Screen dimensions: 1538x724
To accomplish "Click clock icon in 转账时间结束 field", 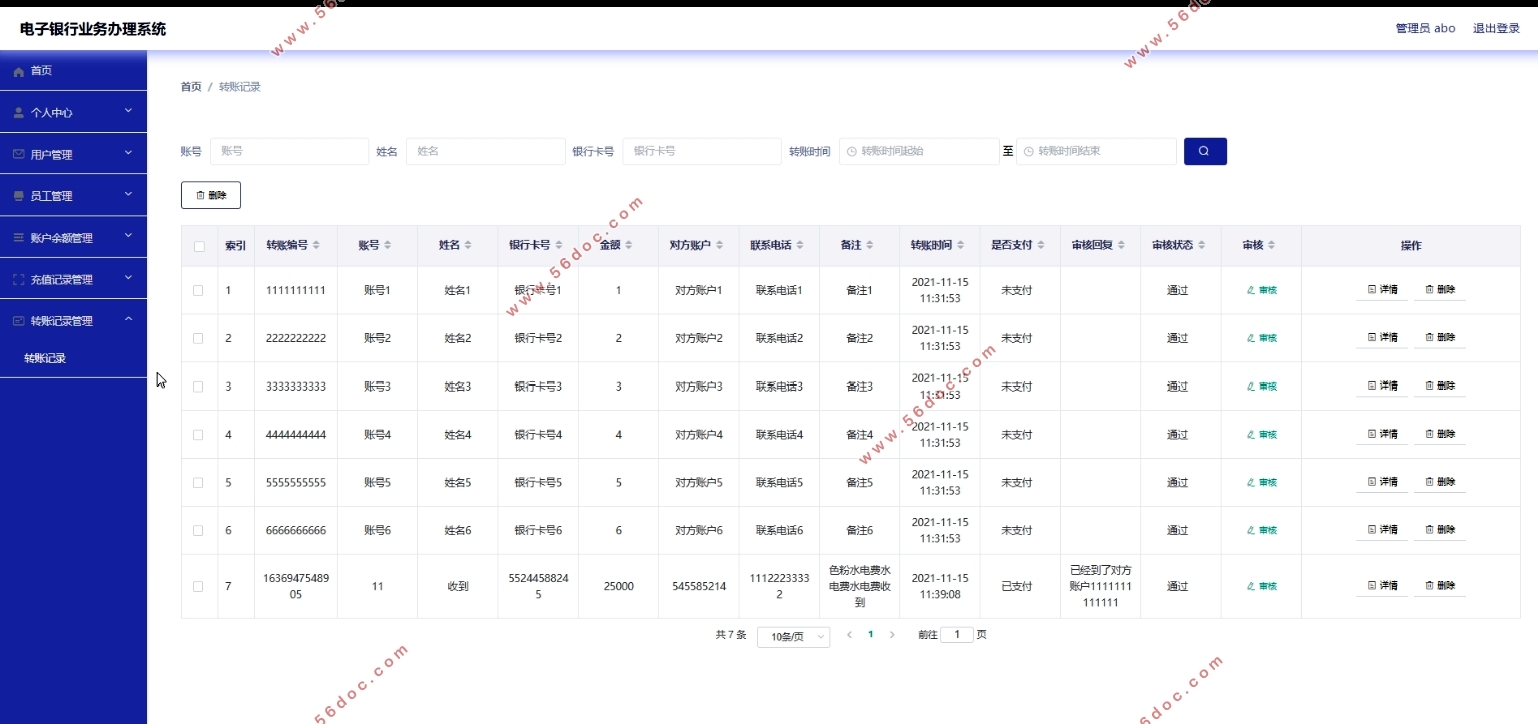I will [1029, 152].
